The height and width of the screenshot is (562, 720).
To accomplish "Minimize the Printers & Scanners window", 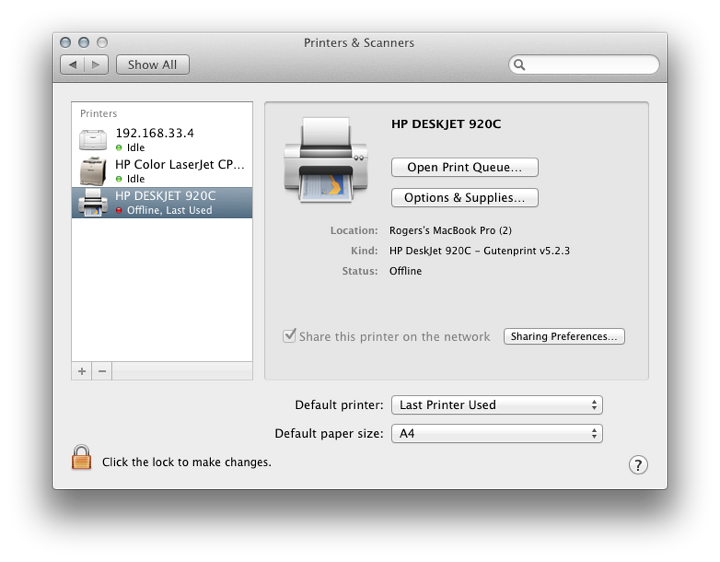I will [84, 43].
